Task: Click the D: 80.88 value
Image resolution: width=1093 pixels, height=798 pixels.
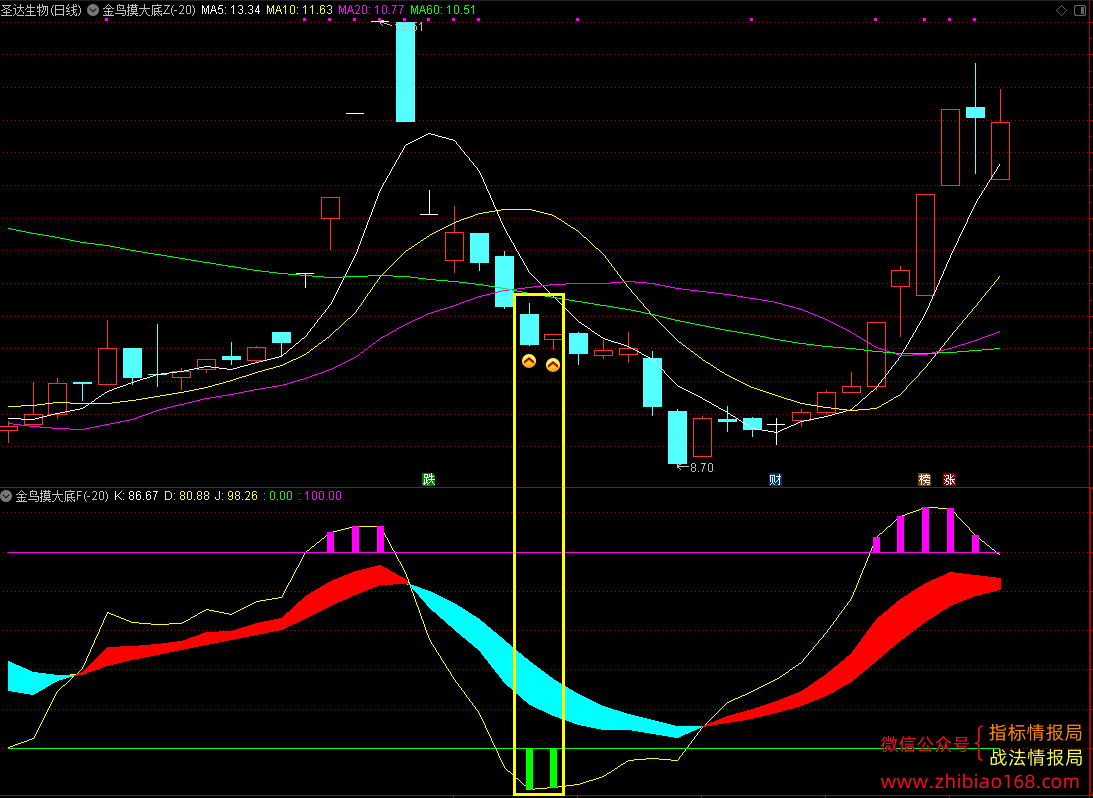Action: coord(187,496)
